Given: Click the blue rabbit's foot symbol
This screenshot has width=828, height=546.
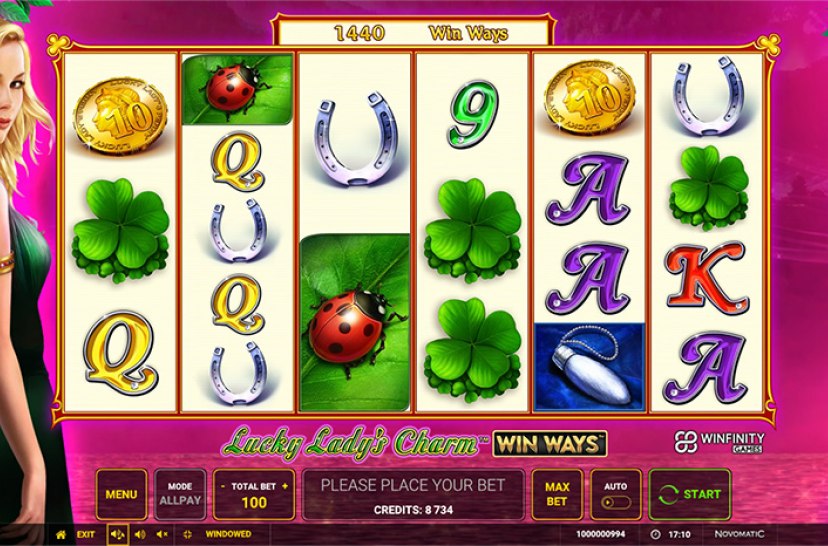Looking at the screenshot, I should pyautogui.click(x=590, y=366).
